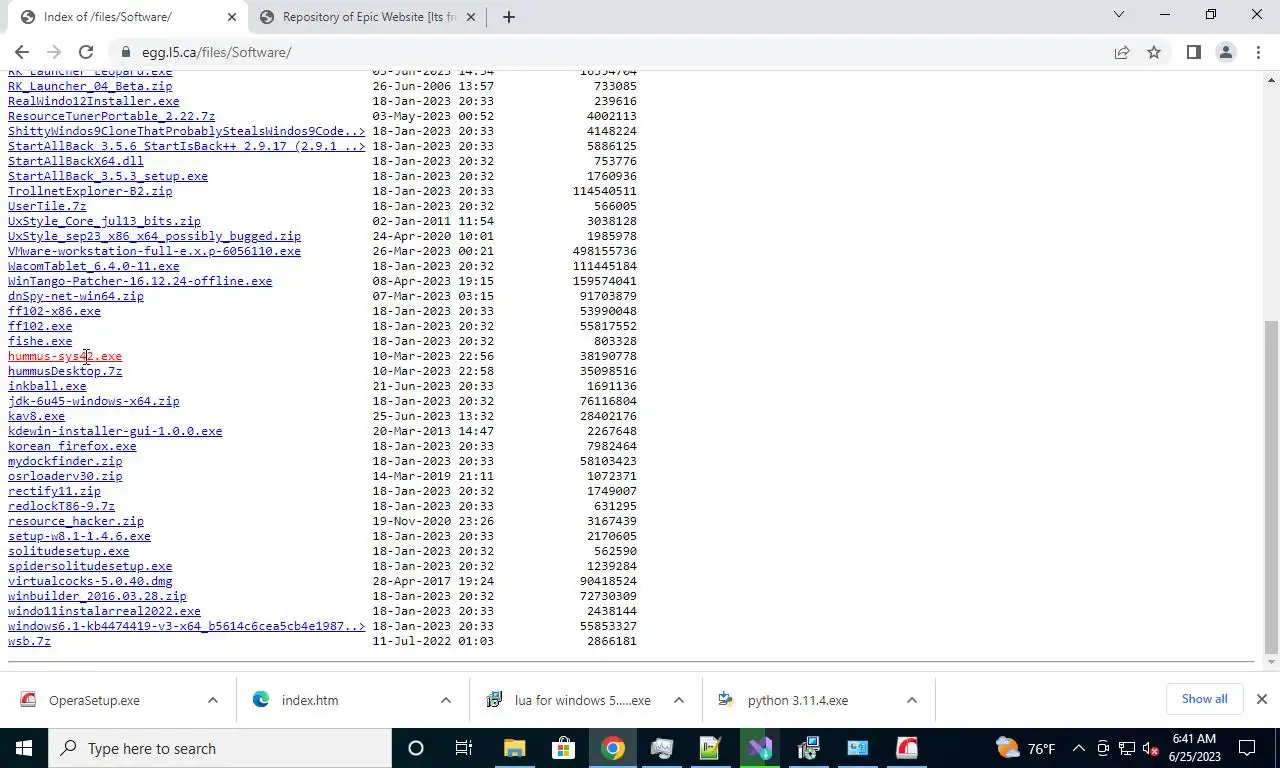This screenshot has height=768, width=1280.
Task: Close the 'Index of /files/Software/' tab
Action: tap(232, 17)
